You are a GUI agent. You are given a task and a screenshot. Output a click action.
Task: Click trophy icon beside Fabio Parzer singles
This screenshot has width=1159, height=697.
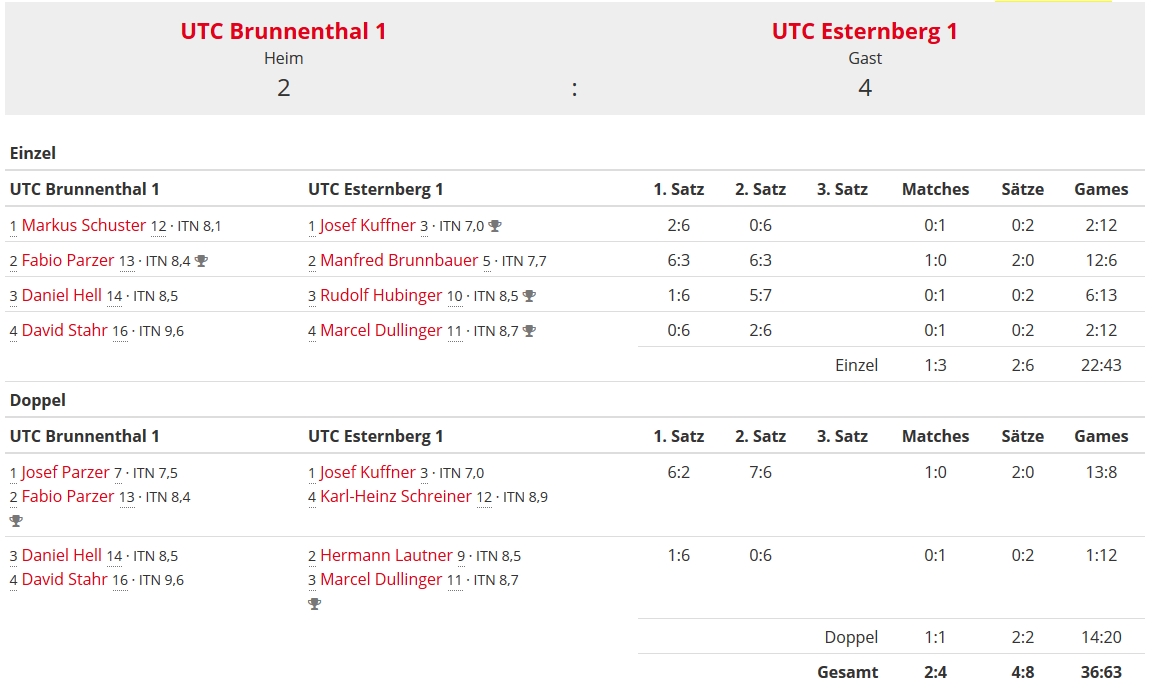click(201, 261)
